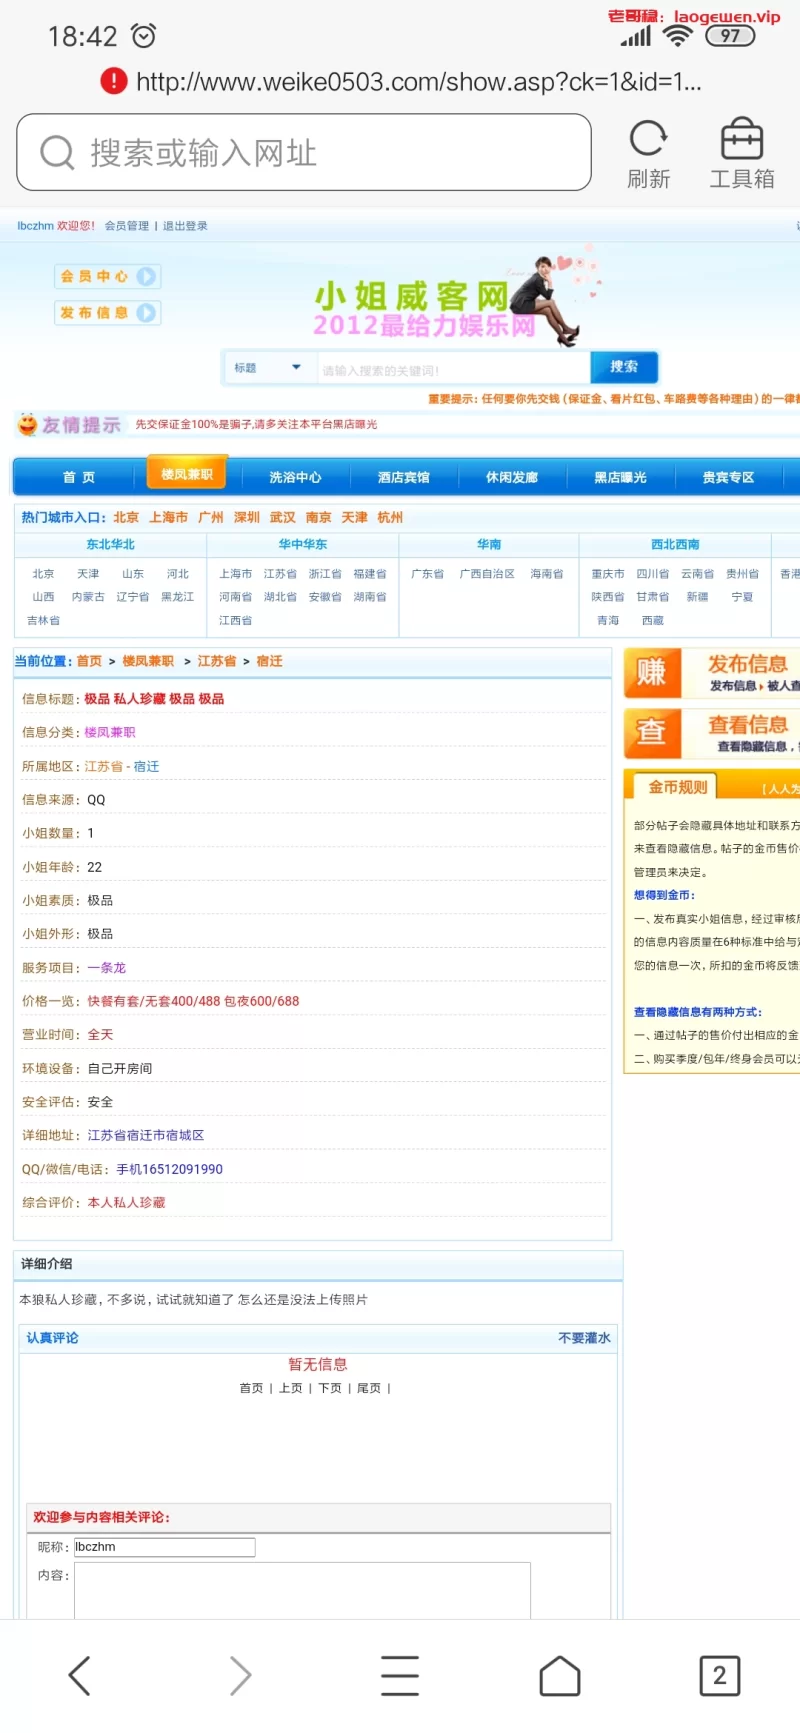This screenshot has height=1733, width=800.
Task: Click the 昵称 nickname text field
Action: [x=165, y=1547]
